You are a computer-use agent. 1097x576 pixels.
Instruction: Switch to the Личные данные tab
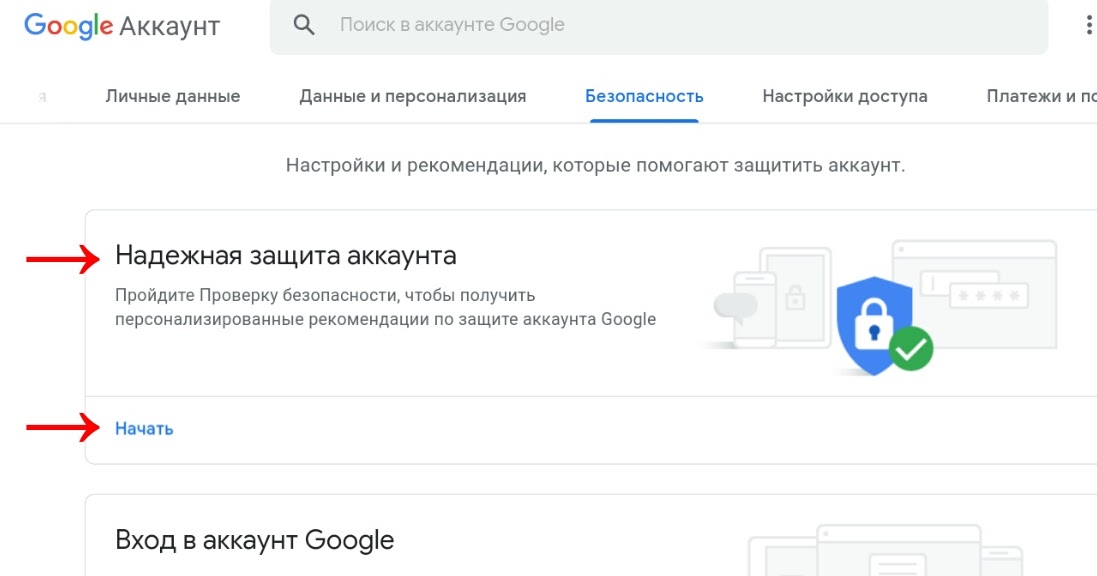coord(172,95)
